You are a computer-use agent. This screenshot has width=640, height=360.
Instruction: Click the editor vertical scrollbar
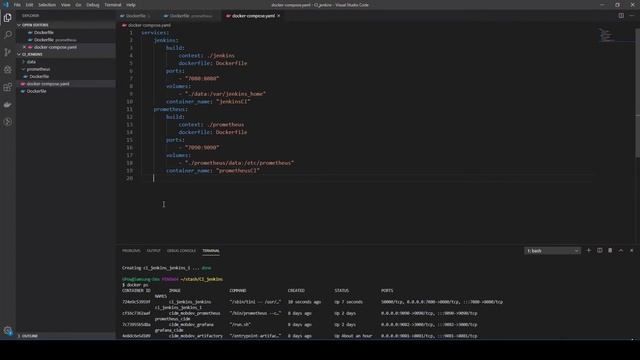click(637, 92)
